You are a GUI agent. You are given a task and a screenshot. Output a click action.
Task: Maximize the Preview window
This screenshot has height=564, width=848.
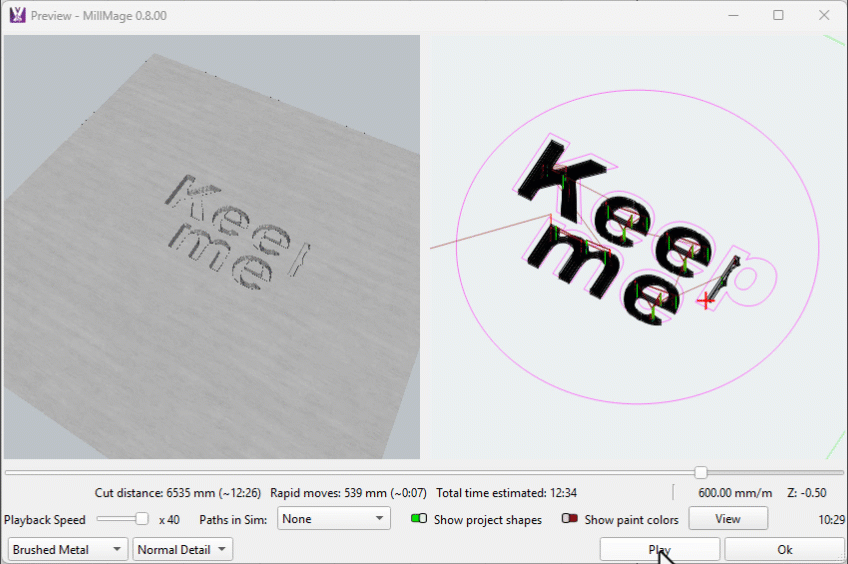click(778, 15)
